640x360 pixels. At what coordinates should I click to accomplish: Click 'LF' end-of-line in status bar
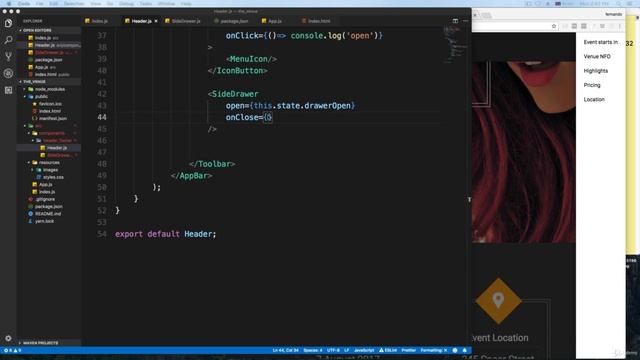click(347, 350)
